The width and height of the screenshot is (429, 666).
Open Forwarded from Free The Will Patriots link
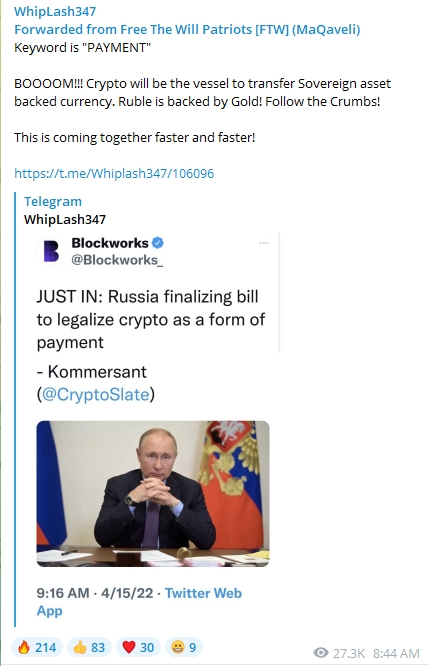coord(187,29)
